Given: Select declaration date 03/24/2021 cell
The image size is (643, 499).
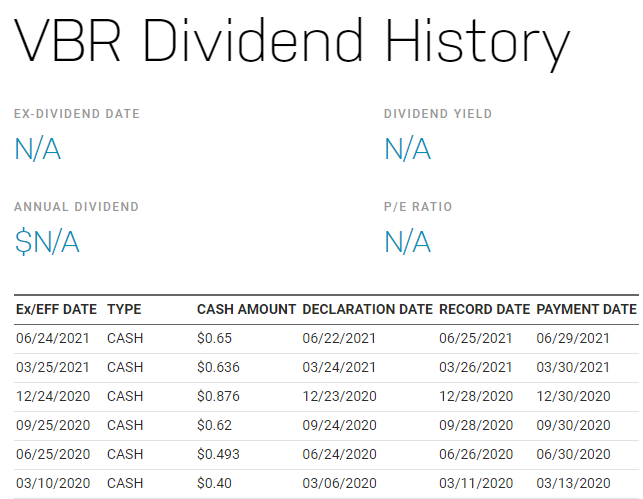Looking at the screenshot, I should tap(339, 367).
